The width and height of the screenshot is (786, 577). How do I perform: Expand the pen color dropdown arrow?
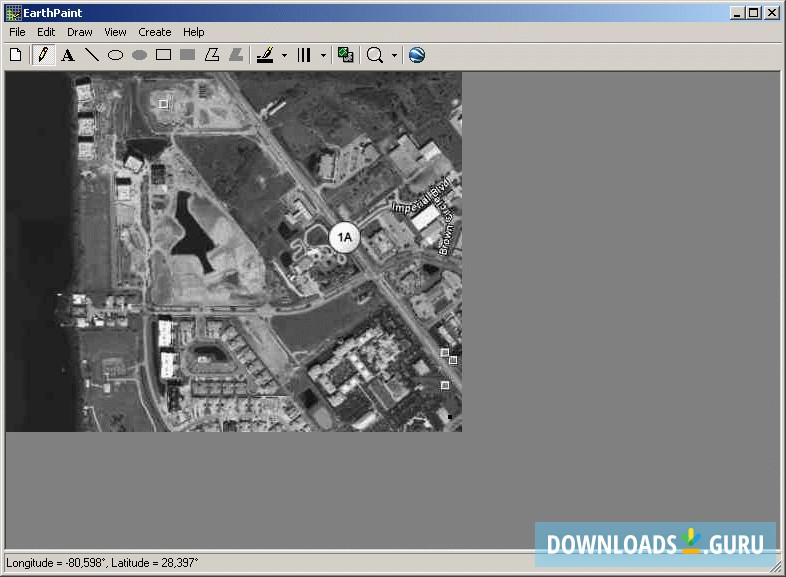pyautogui.click(x=284, y=56)
